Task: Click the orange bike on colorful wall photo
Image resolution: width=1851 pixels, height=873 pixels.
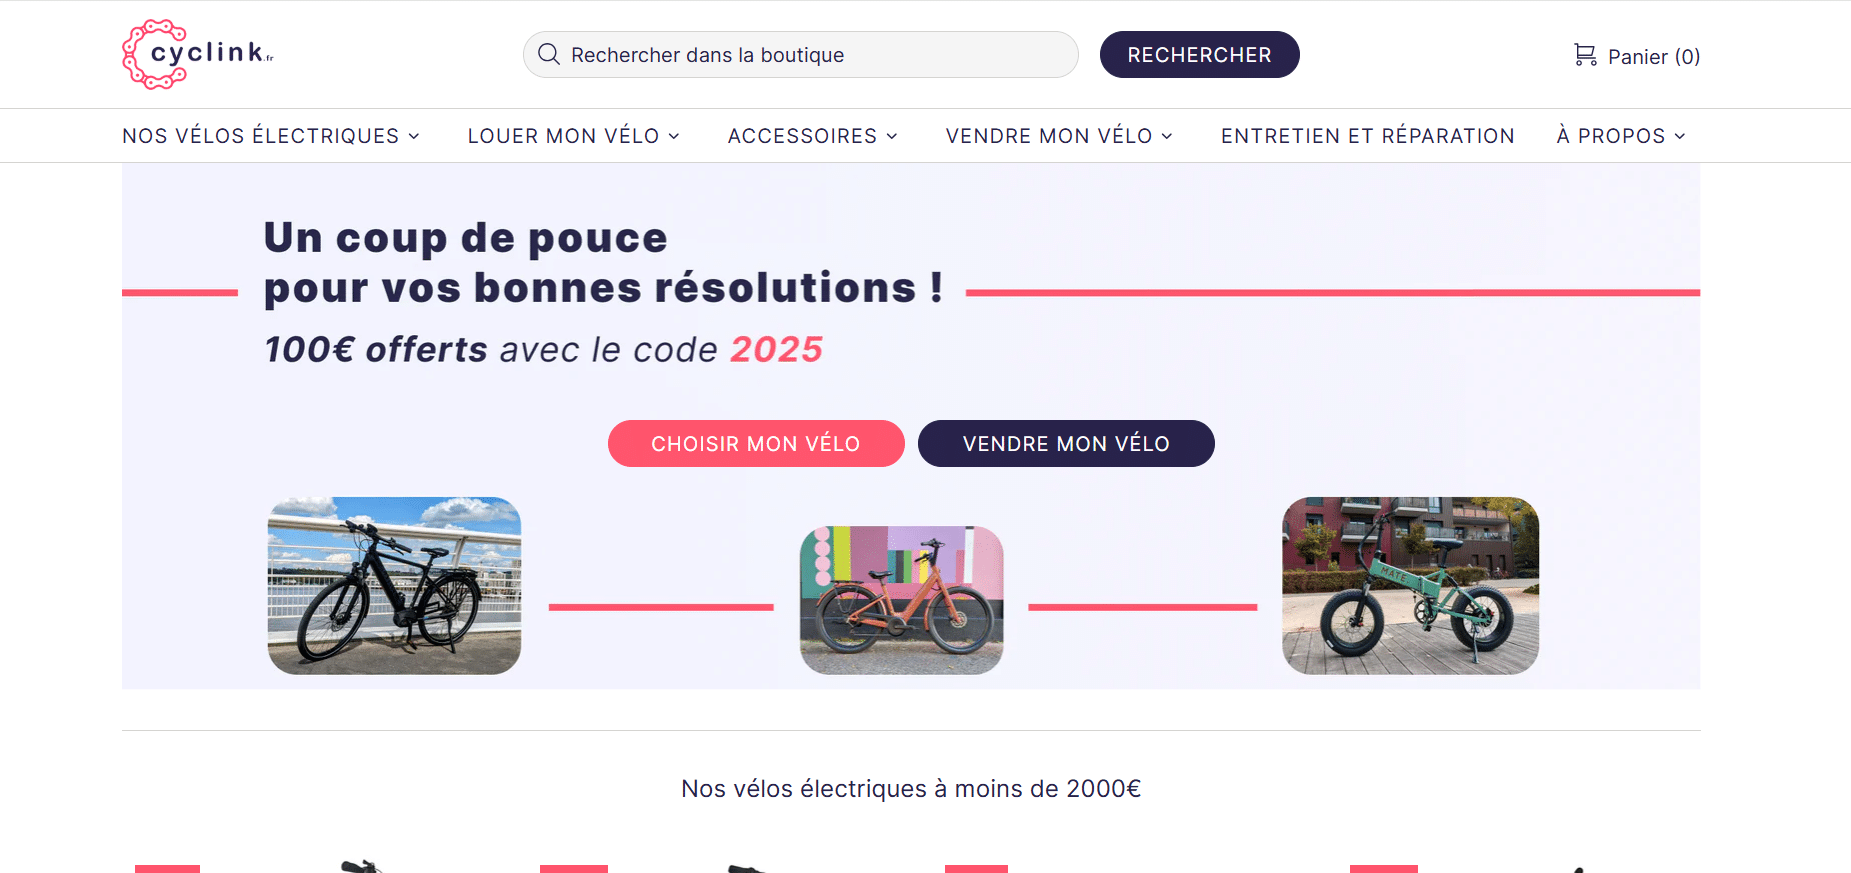Action: [901, 600]
